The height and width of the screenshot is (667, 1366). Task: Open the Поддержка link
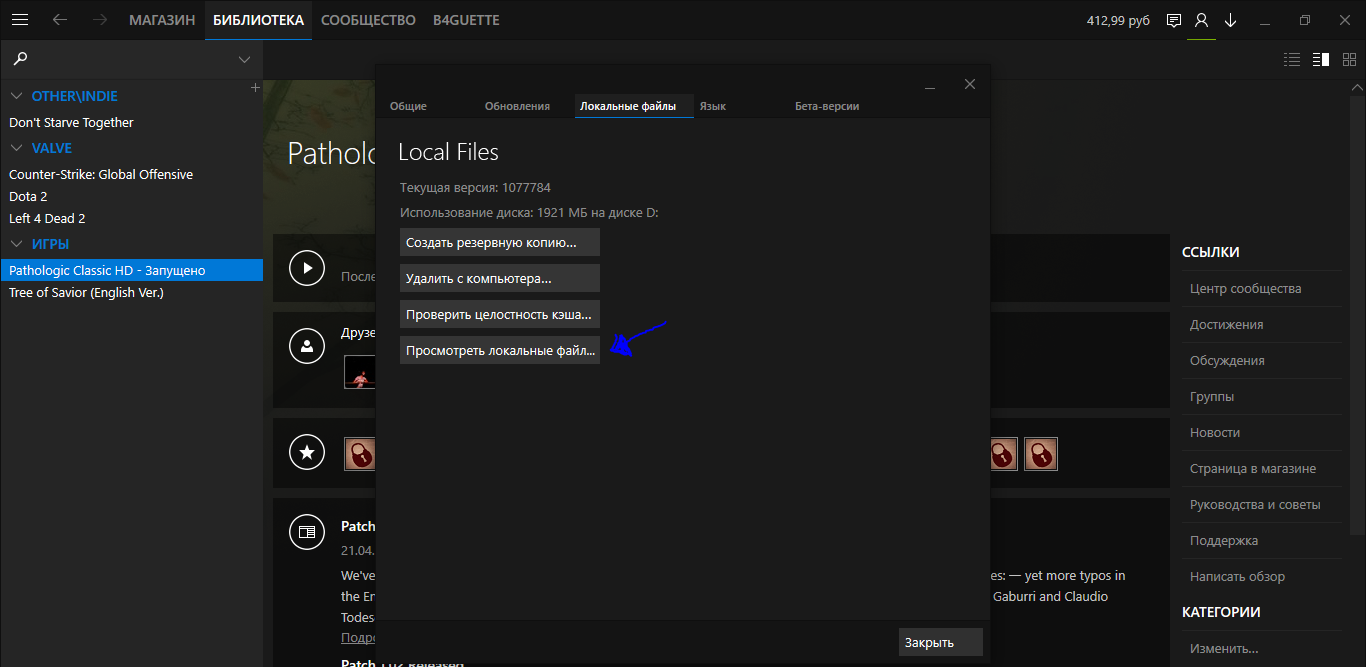[x=1224, y=540]
